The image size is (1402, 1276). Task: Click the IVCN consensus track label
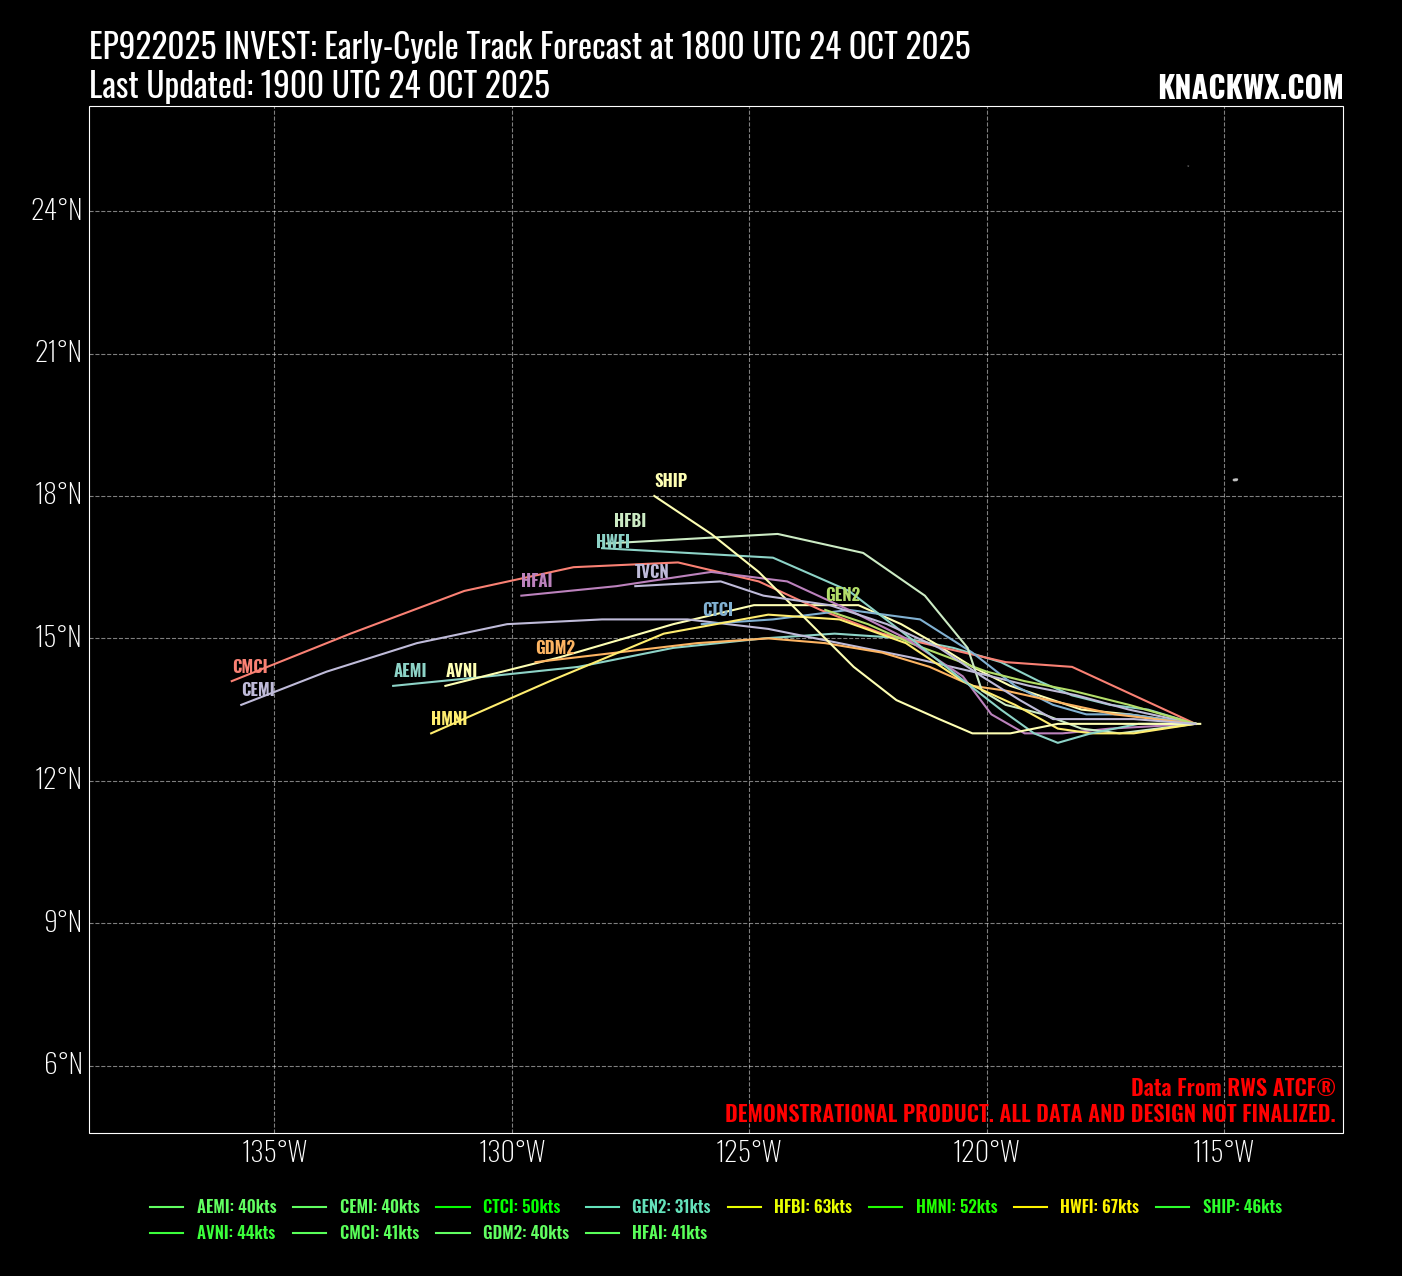click(652, 571)
